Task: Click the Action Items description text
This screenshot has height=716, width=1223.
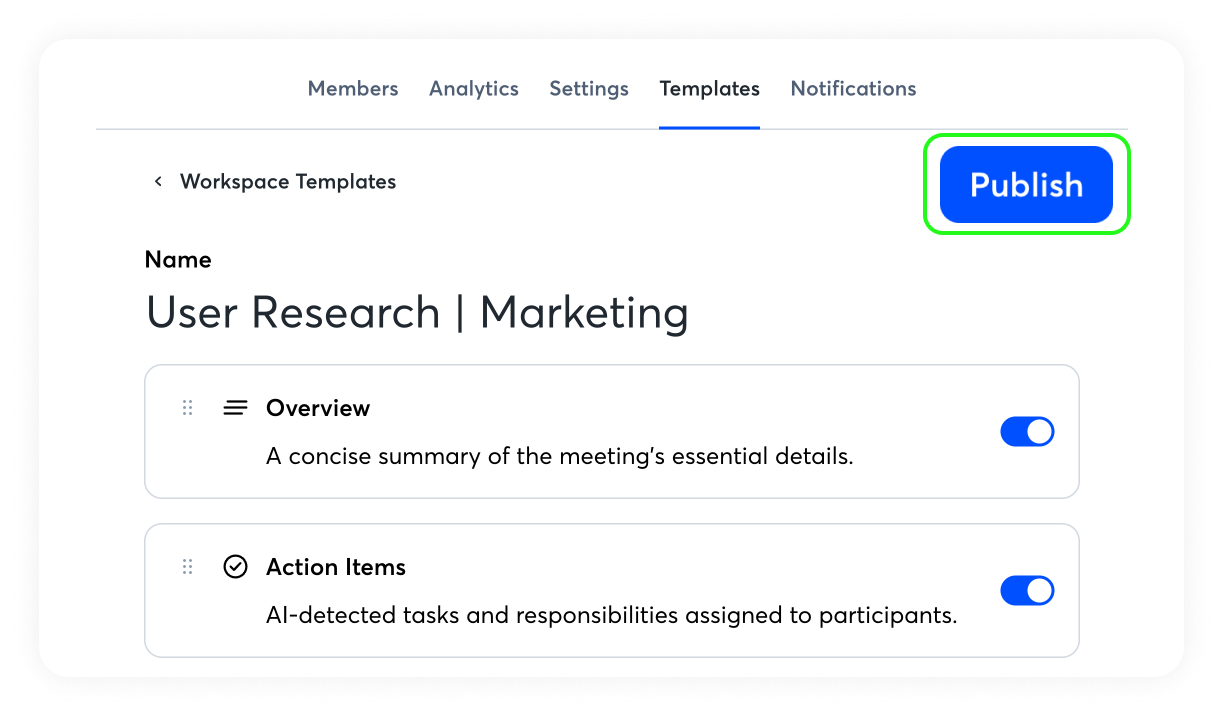Action: 611,616
